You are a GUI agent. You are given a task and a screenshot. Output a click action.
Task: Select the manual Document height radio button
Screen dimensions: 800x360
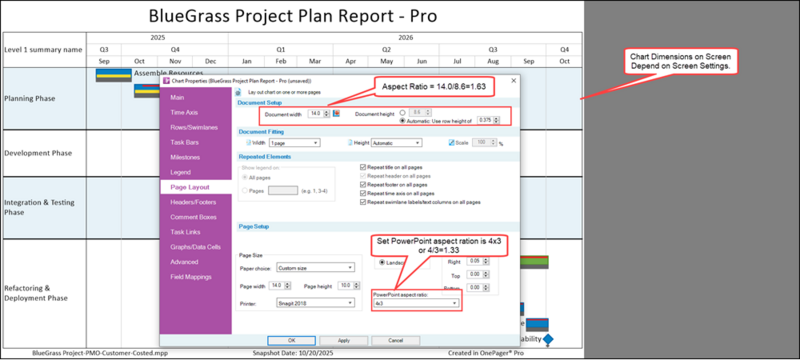coord(403,113)
